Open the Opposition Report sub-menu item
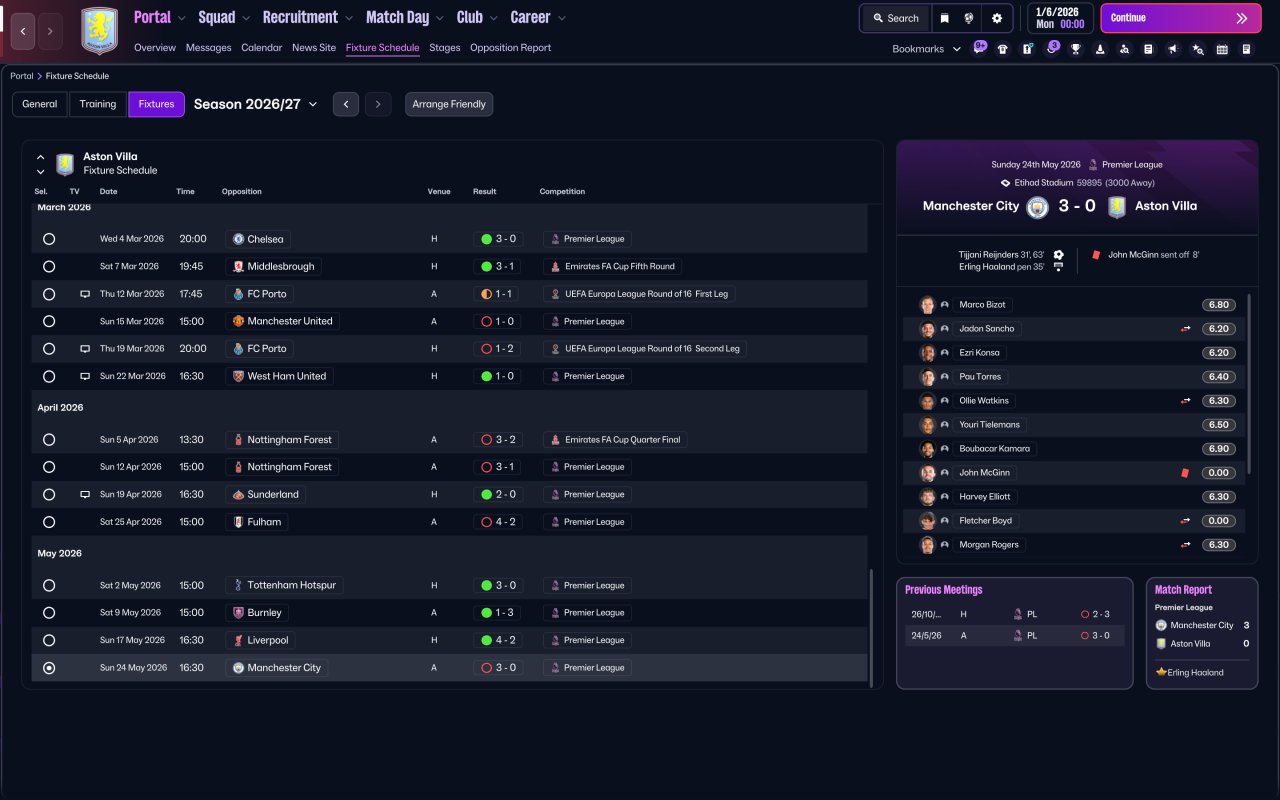1280x800 pixels. pyautogui.click(x=510, y=48)
